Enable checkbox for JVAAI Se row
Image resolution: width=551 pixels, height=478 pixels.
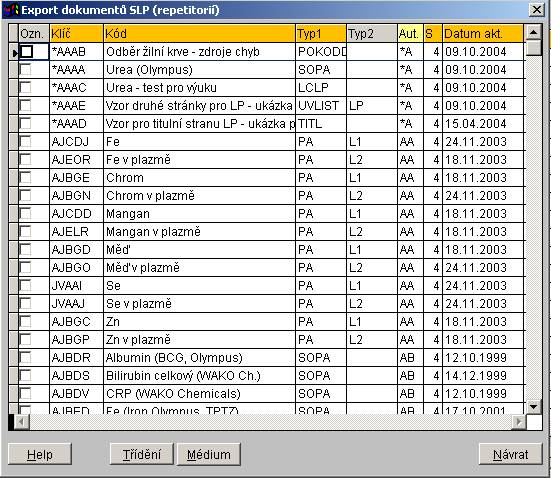click(25, 285)
